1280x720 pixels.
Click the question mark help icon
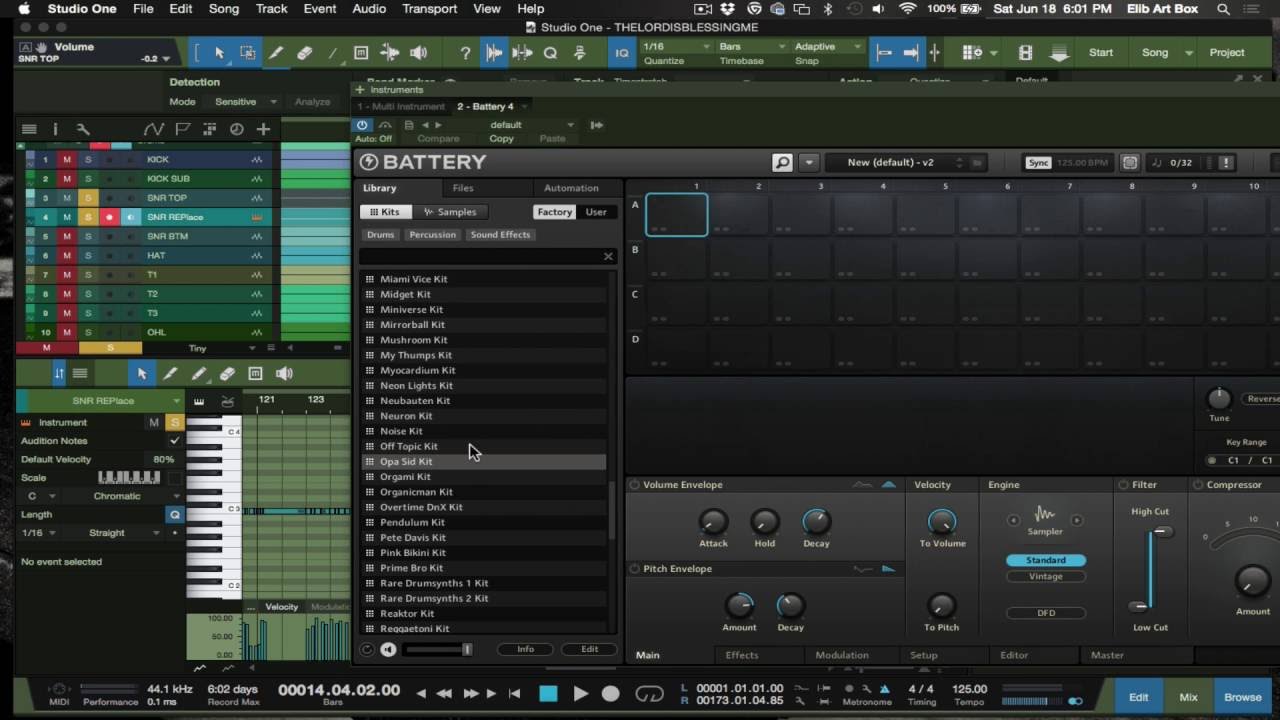465,53
